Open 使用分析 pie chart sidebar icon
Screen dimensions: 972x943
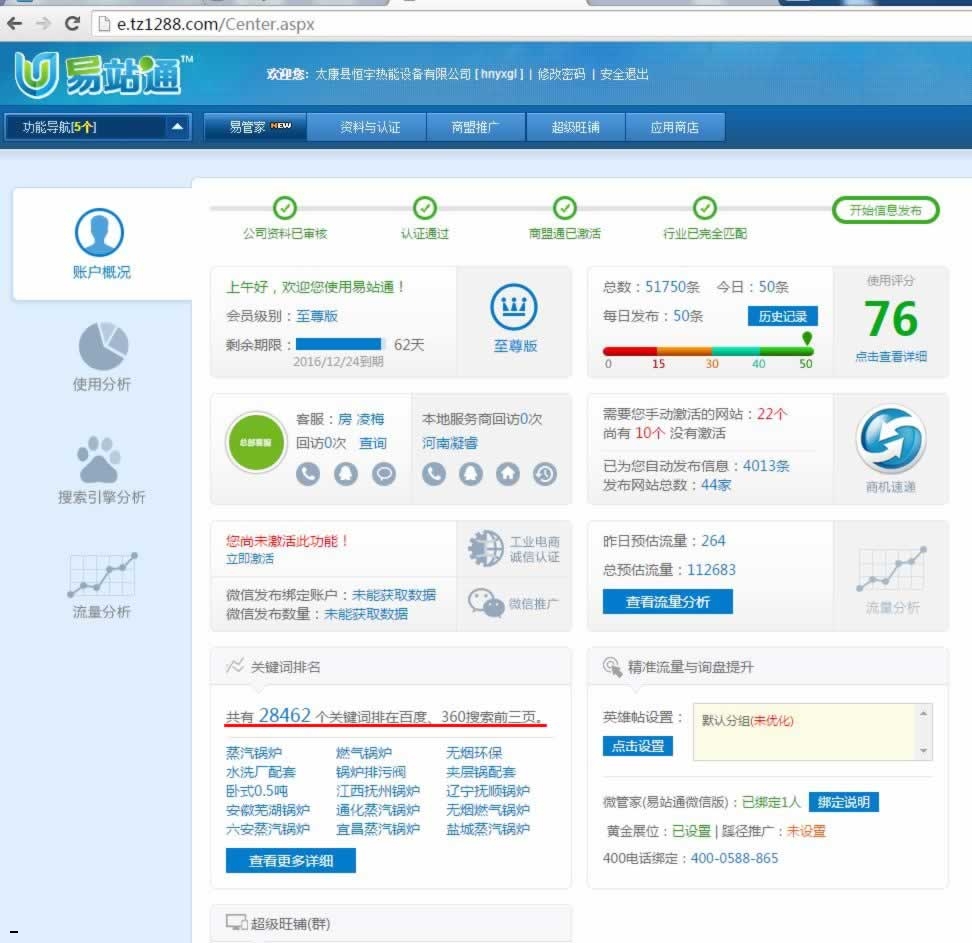coord(103,347)
